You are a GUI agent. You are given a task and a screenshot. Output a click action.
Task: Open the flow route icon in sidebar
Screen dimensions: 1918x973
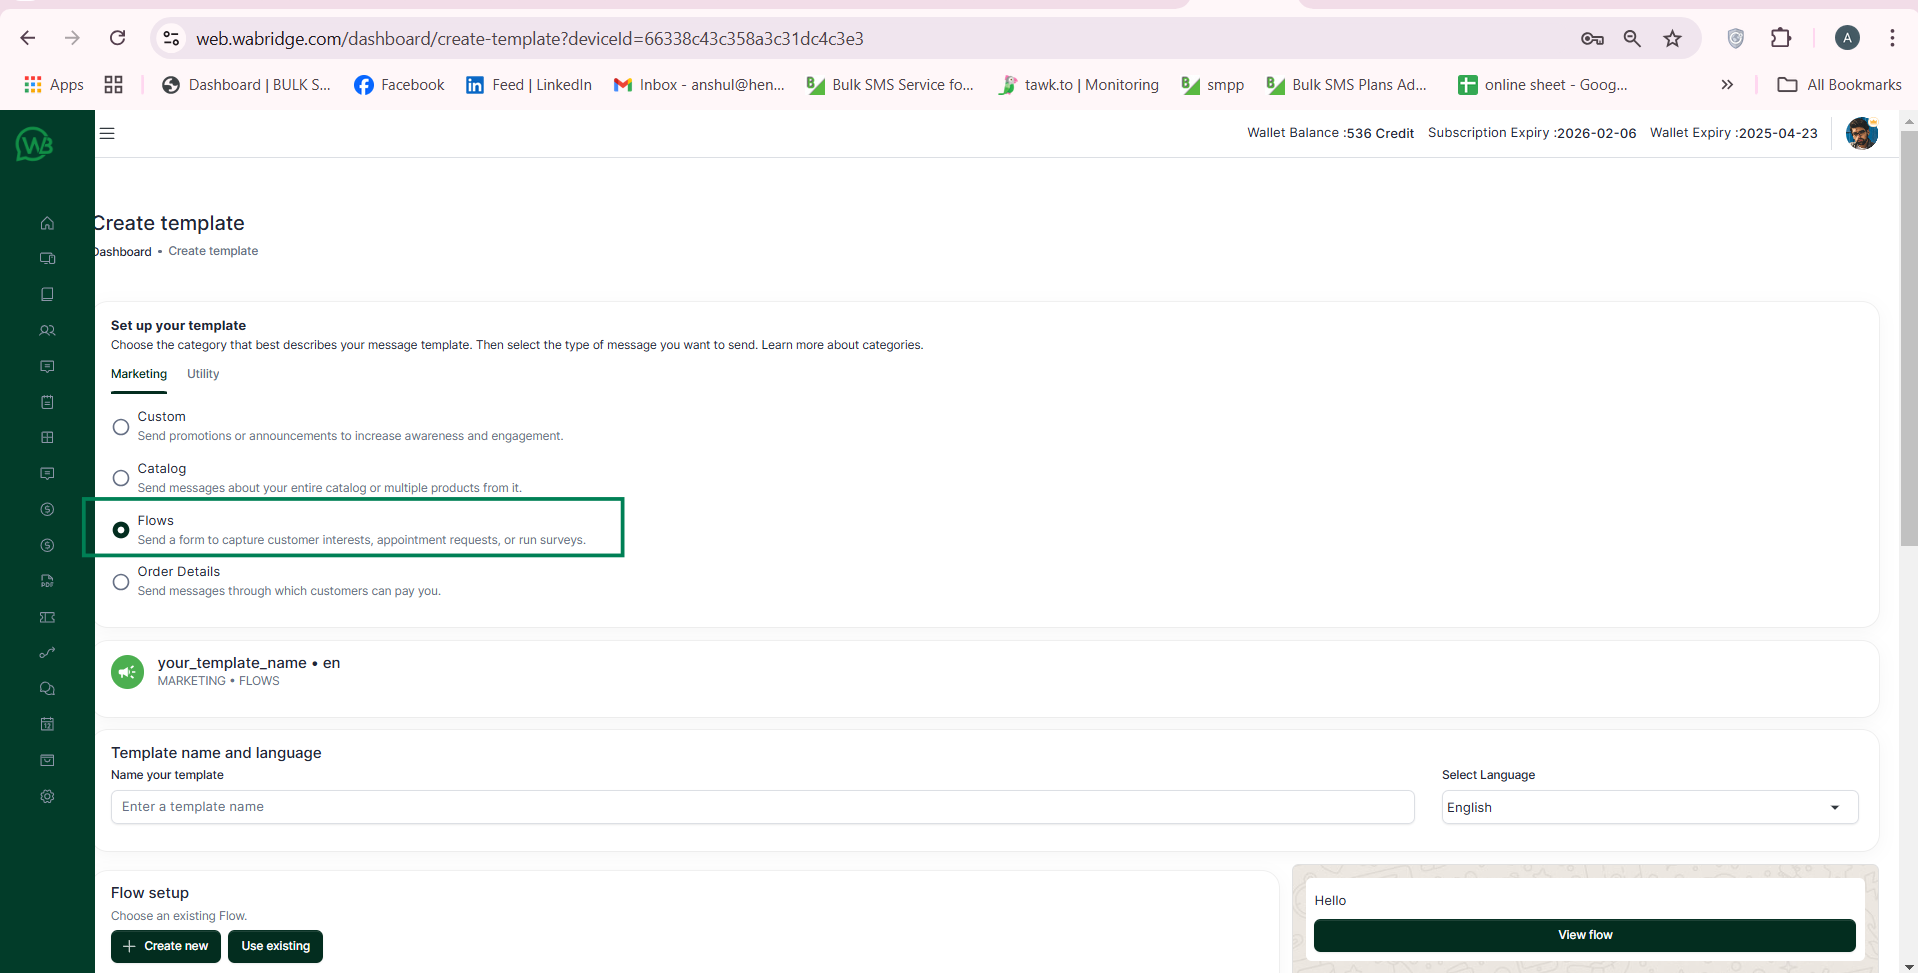pos(47,653)
